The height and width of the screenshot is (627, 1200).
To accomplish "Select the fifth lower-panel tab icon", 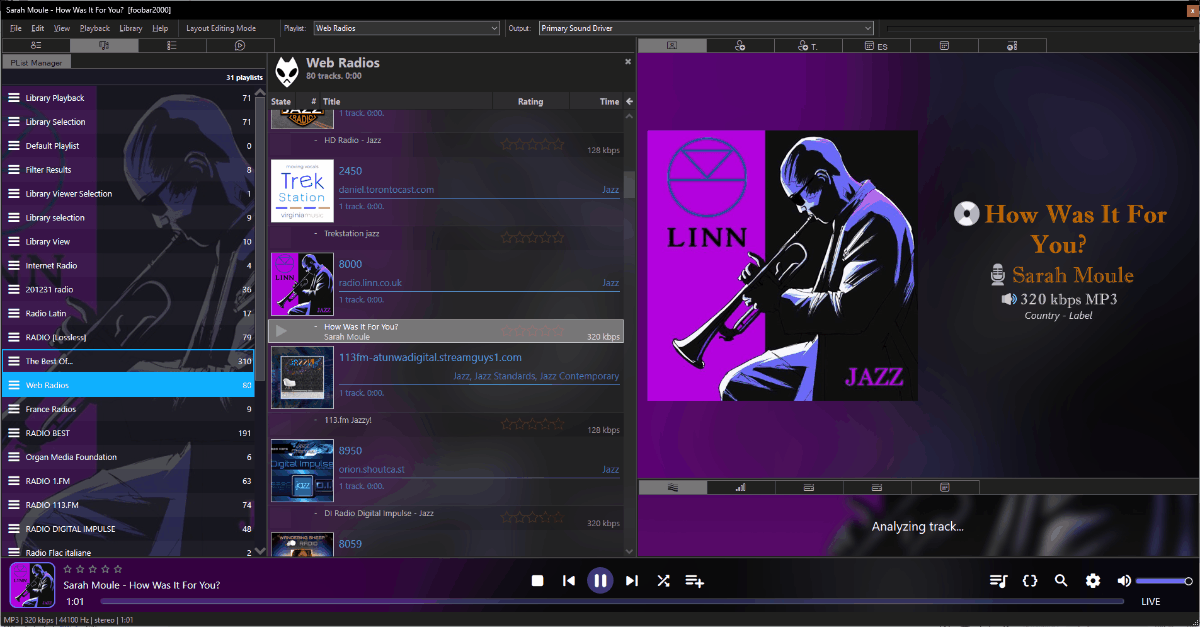I will 944,487.
